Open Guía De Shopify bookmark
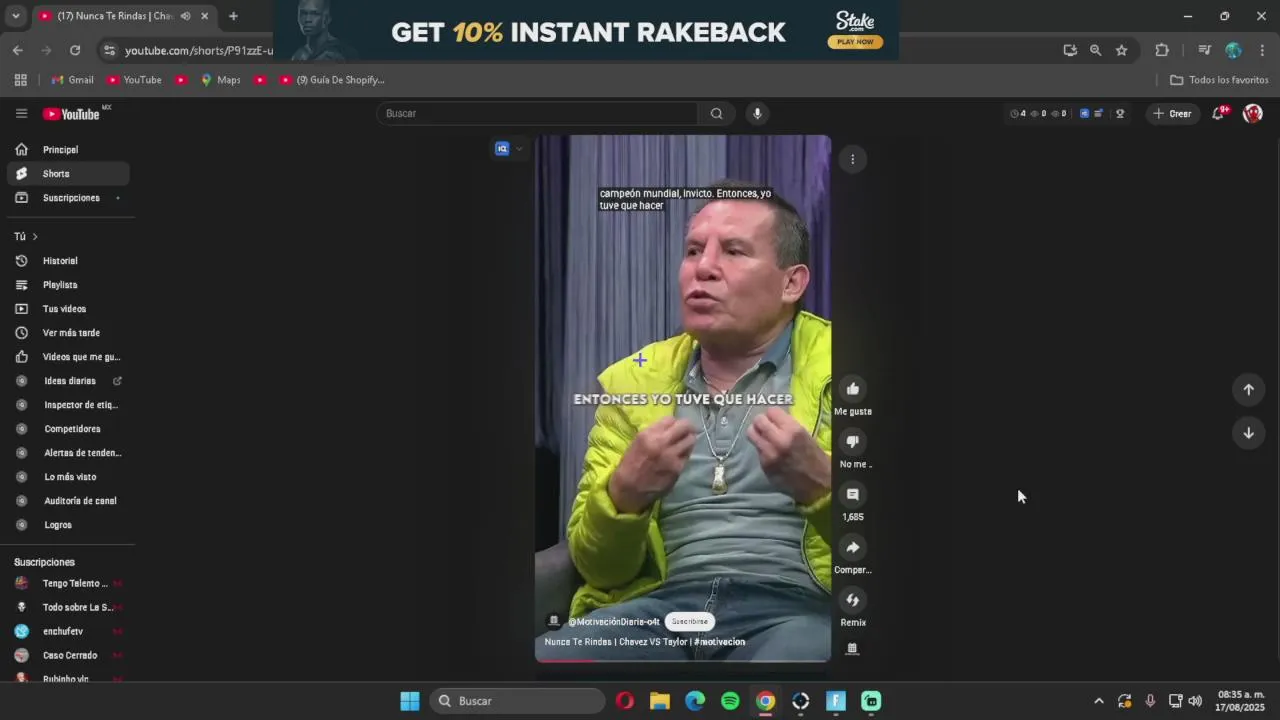1280x720 pixels. point(332,80)
